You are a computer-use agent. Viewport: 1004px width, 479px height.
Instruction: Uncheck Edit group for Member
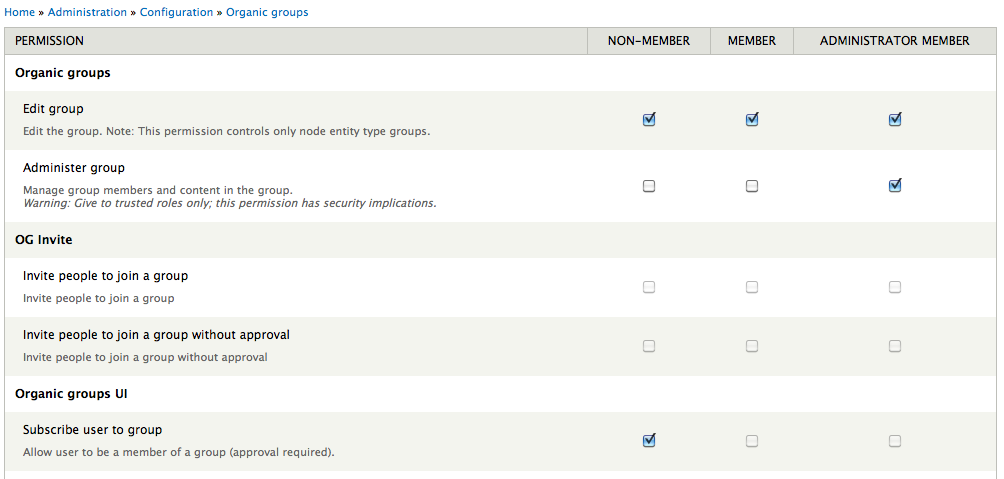pos(752,120)
